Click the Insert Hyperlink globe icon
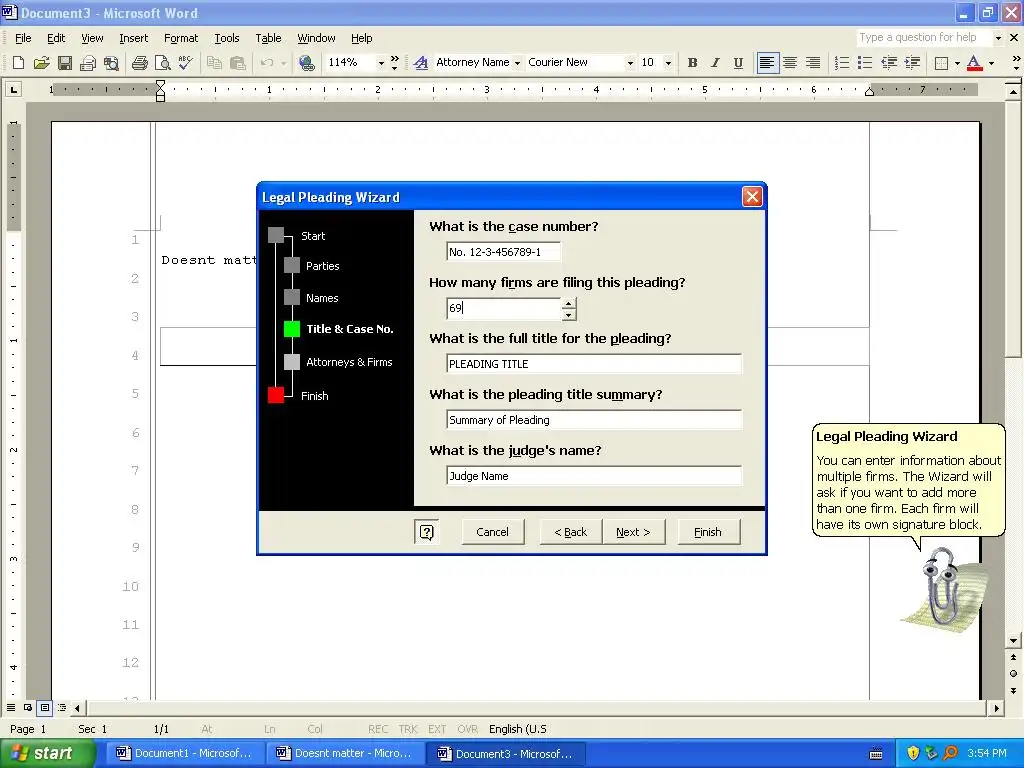 click(x=306, y=63)
